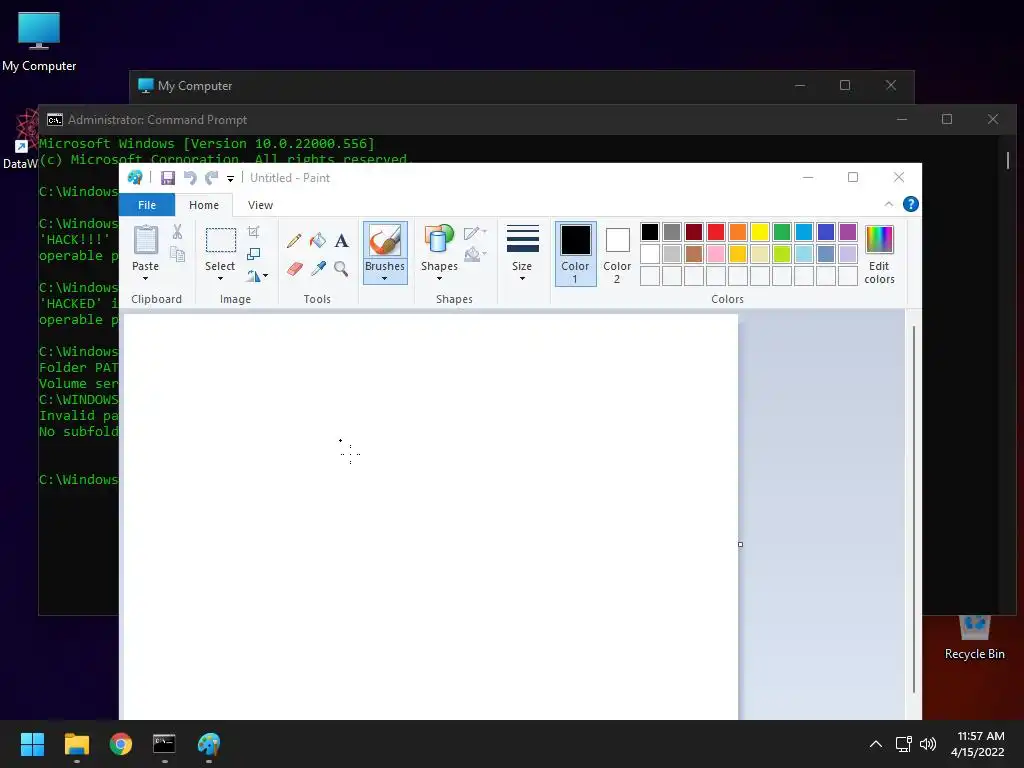Click the Brushes tool icon
This screenshot has height=768, width=1024.
click(x=385, y=240)
